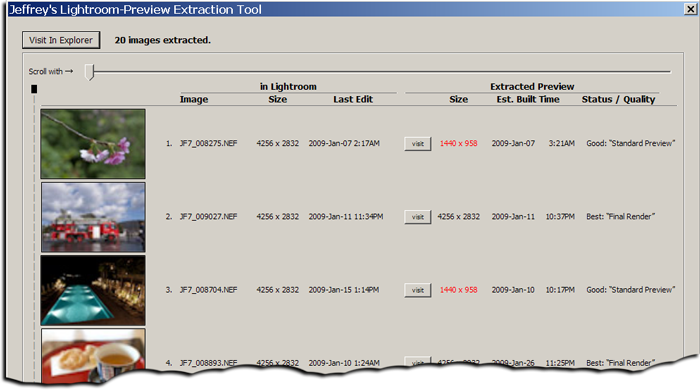The image size is (700, 390).
Task: Select the JF7_009027.NEF filename
Action: click(x=208, y=216)
